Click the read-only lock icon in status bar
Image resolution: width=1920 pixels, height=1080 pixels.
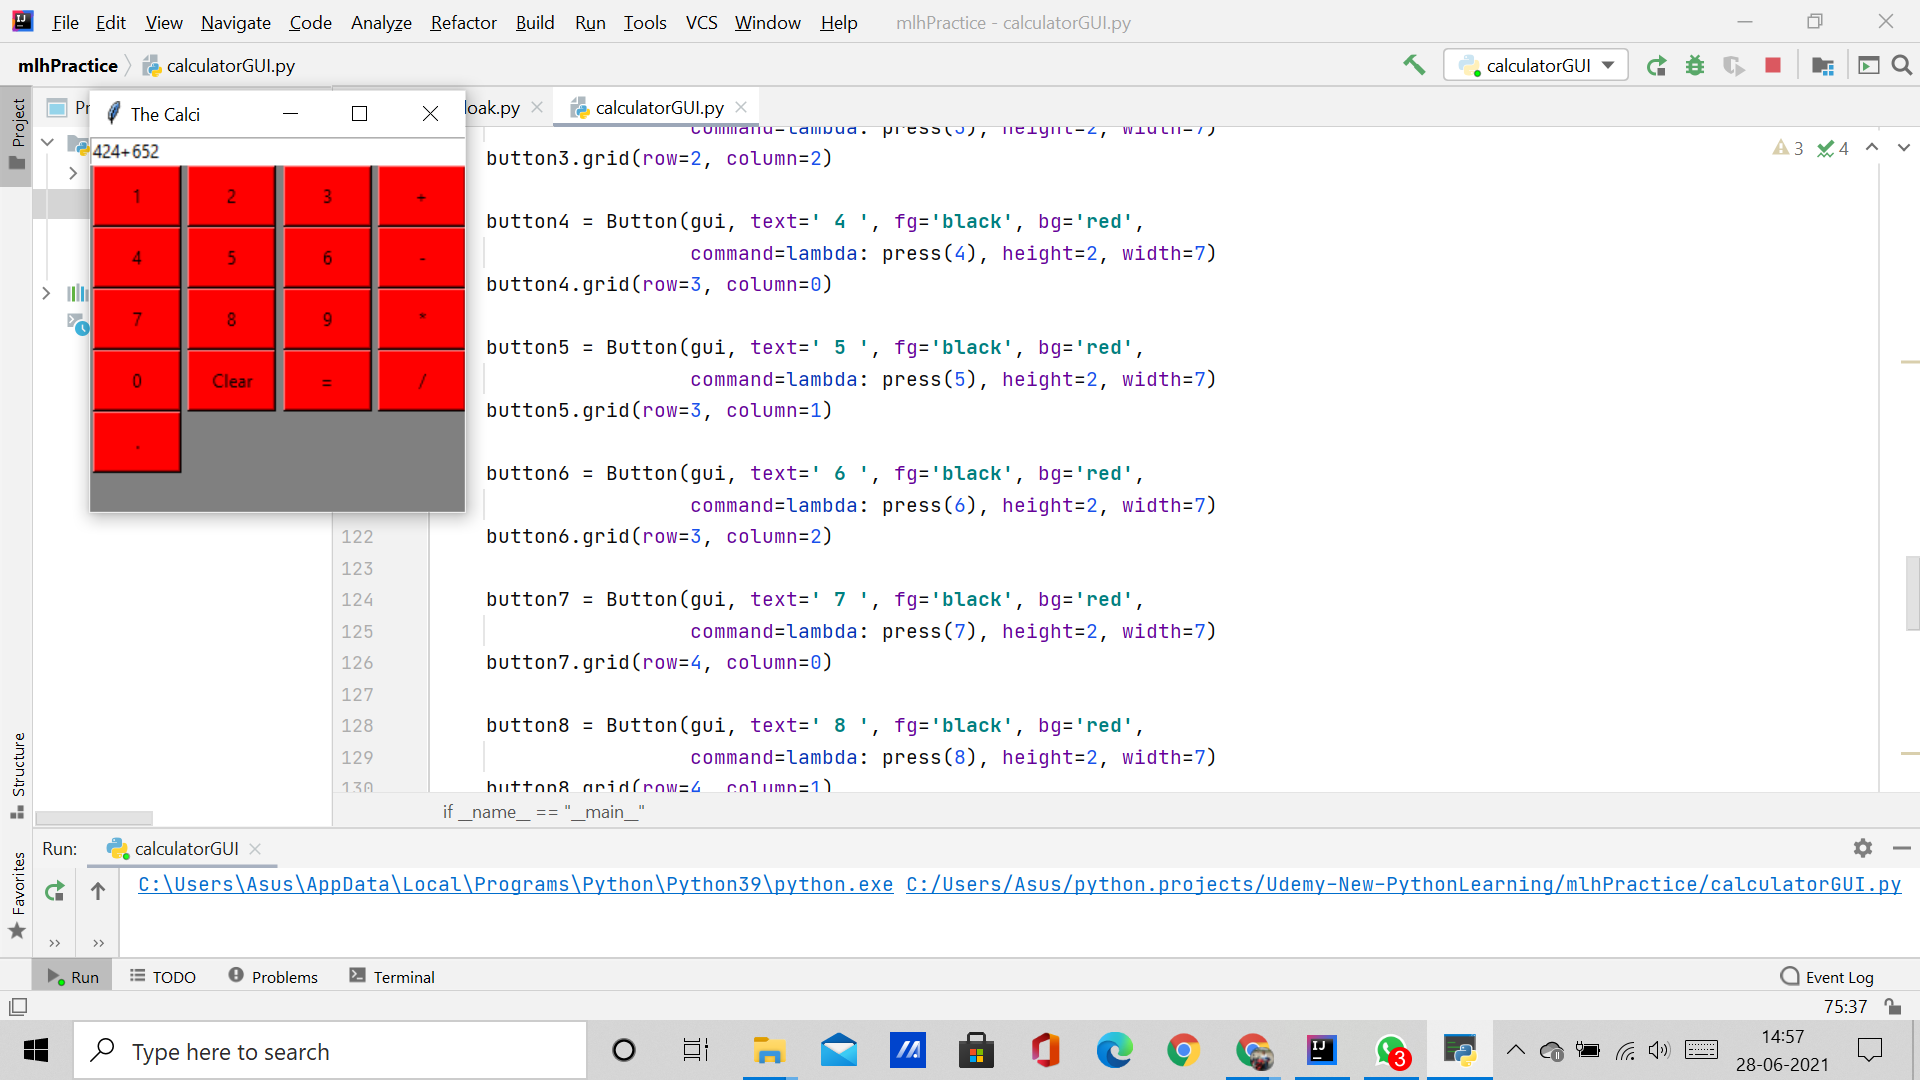point(1892,1006)
